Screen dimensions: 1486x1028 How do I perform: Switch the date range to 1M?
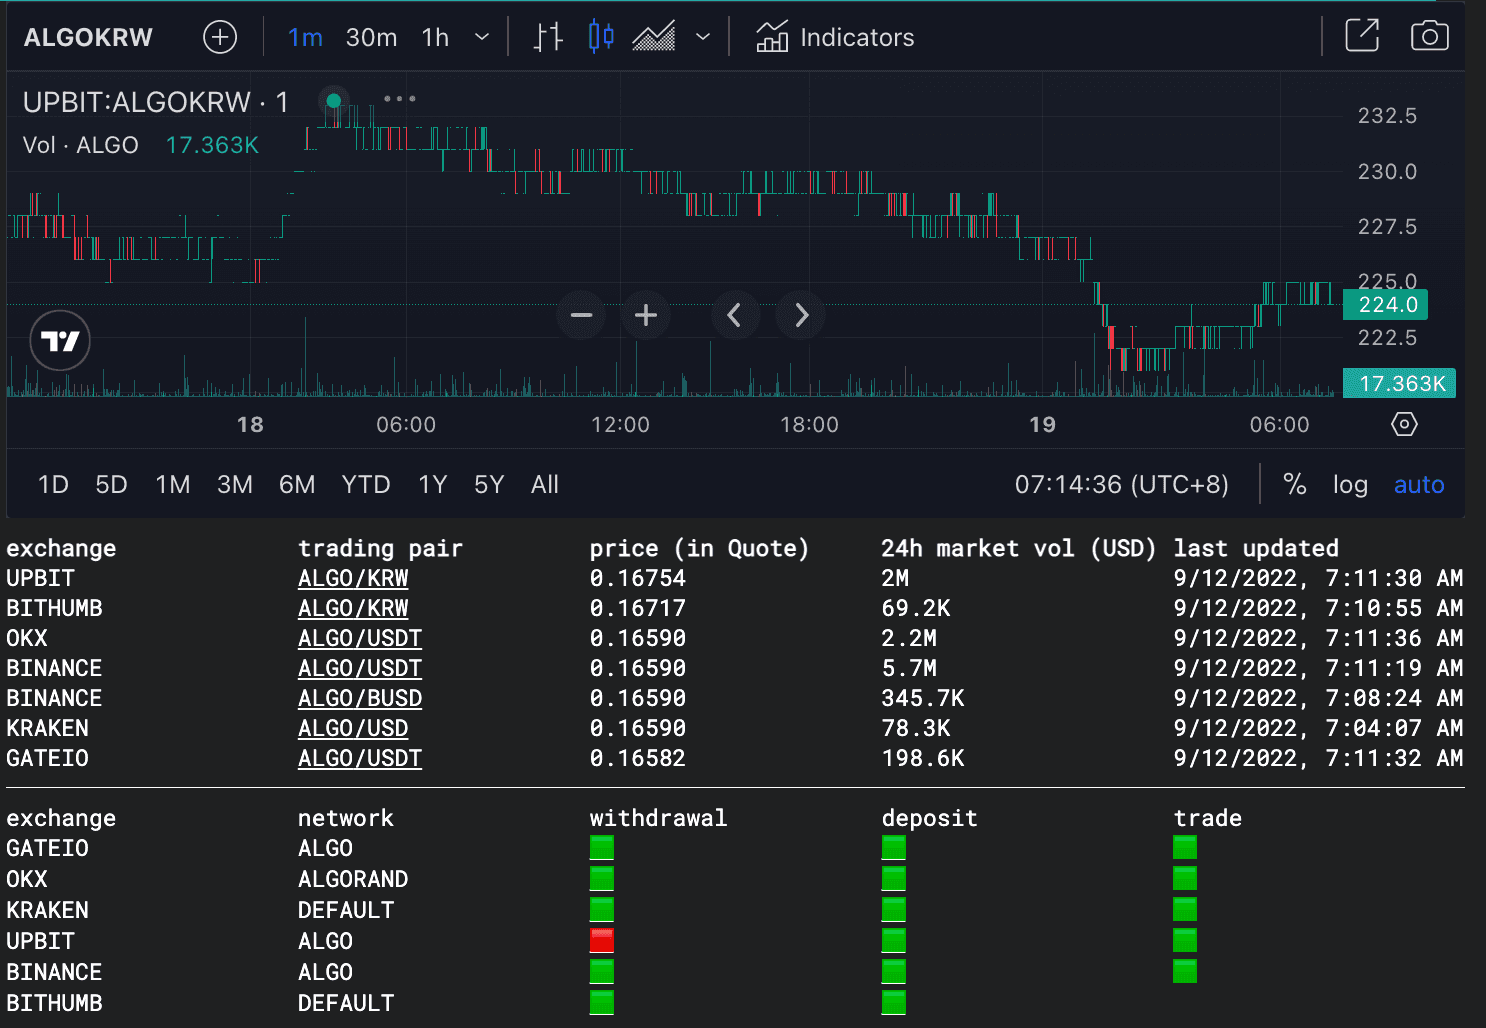(173, 485)
